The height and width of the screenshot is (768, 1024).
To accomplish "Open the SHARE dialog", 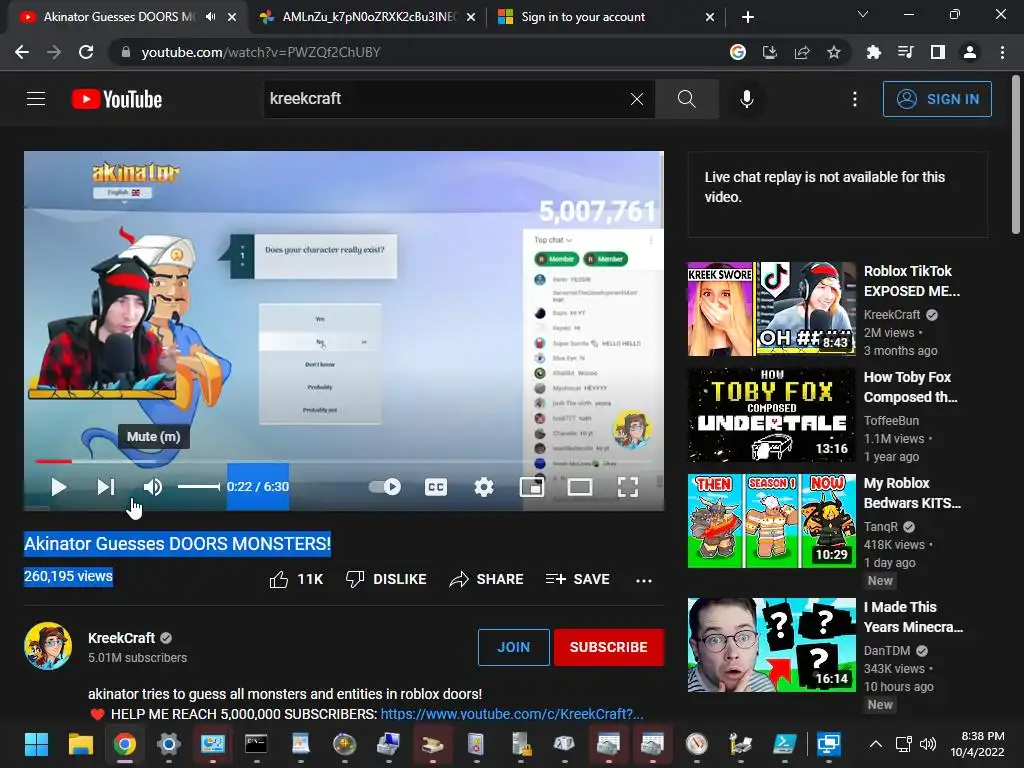I will [x=486, y=579].
